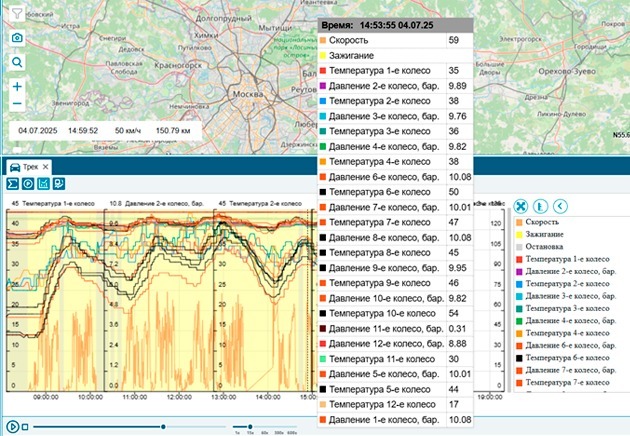This screenshot has width=630, height=436.
Task: Click the legend swatch for Температура 4-е колесо
Action: click(519, 333)
